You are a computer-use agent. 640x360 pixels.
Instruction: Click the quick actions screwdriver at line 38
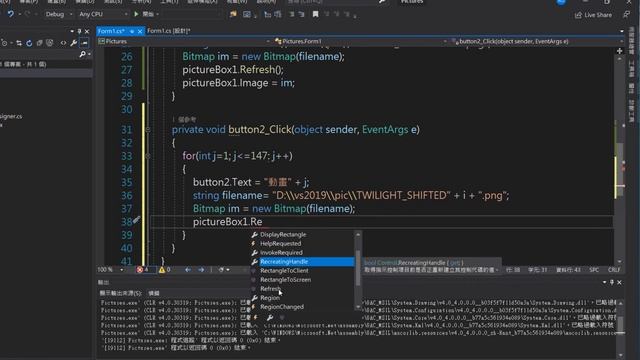click(x=137, y=220)
